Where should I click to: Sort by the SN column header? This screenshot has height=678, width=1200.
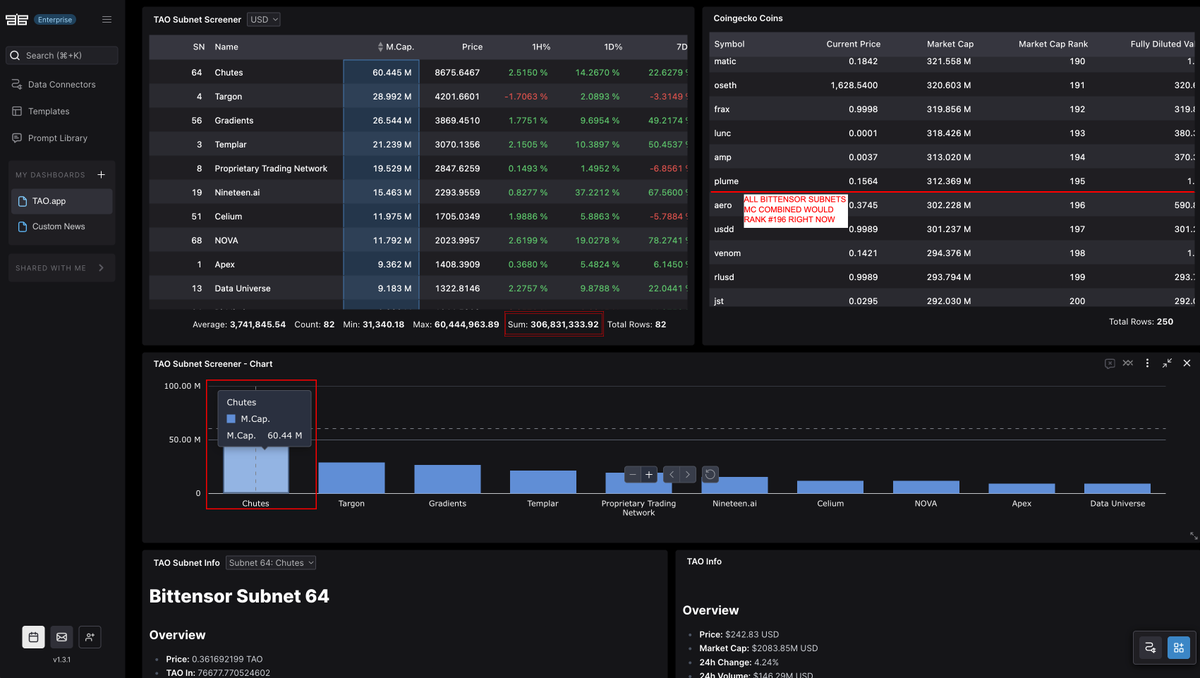pyautogui.click(x=198, y=47)
